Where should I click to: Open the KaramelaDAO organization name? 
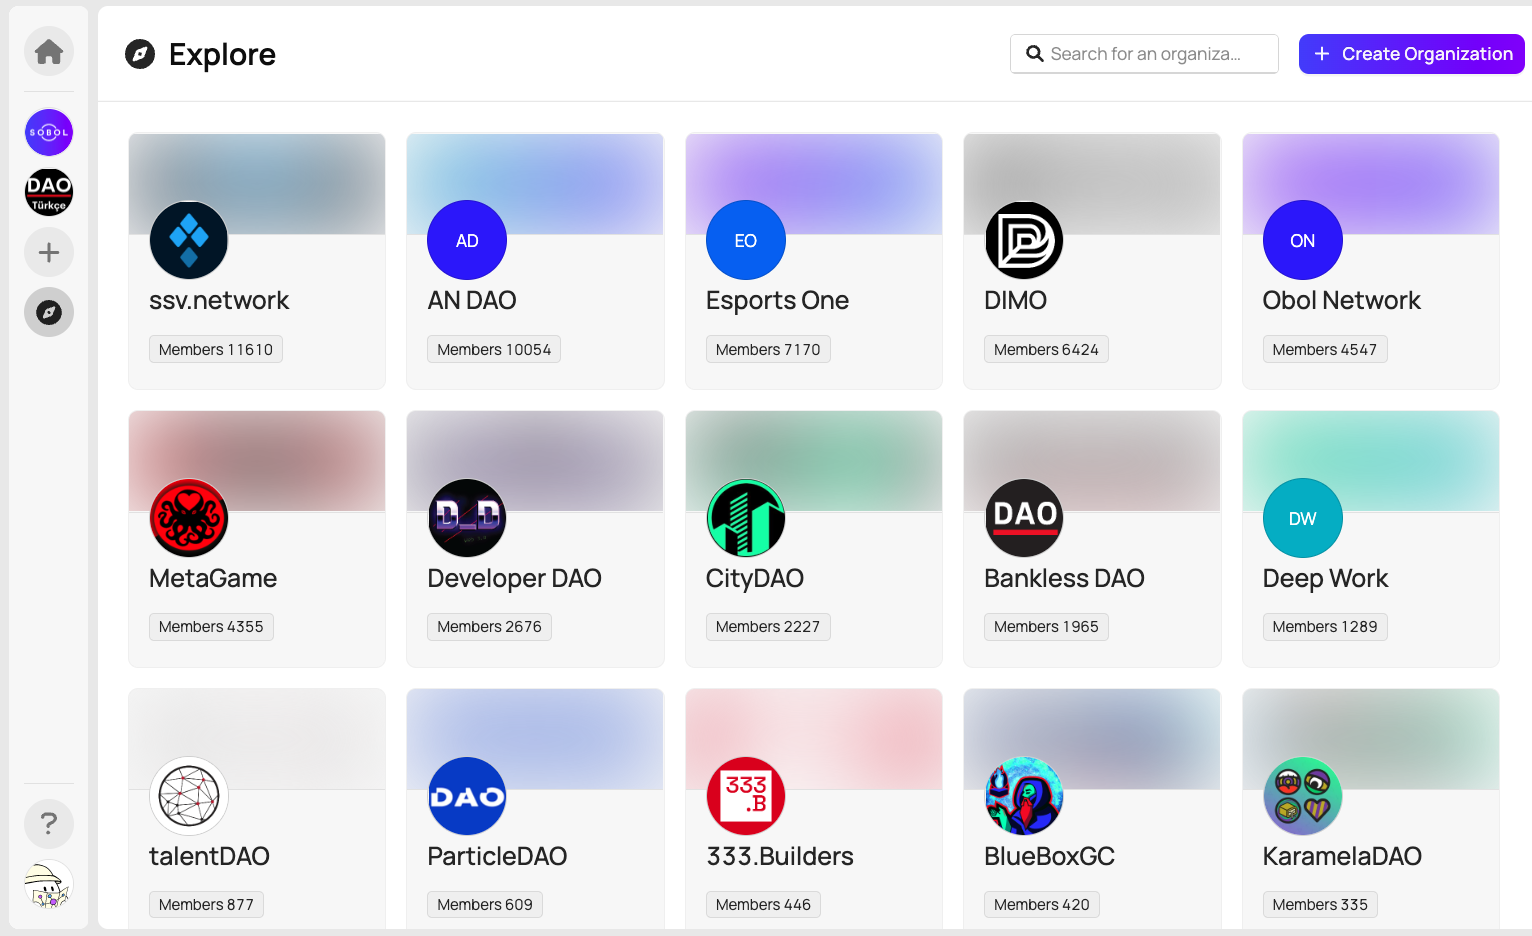[x=1342, y=856]
